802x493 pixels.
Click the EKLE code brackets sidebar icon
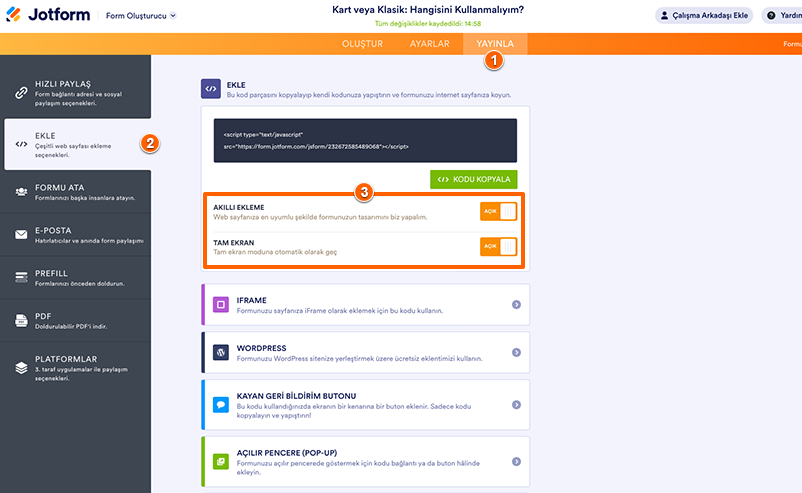[21, 144]
